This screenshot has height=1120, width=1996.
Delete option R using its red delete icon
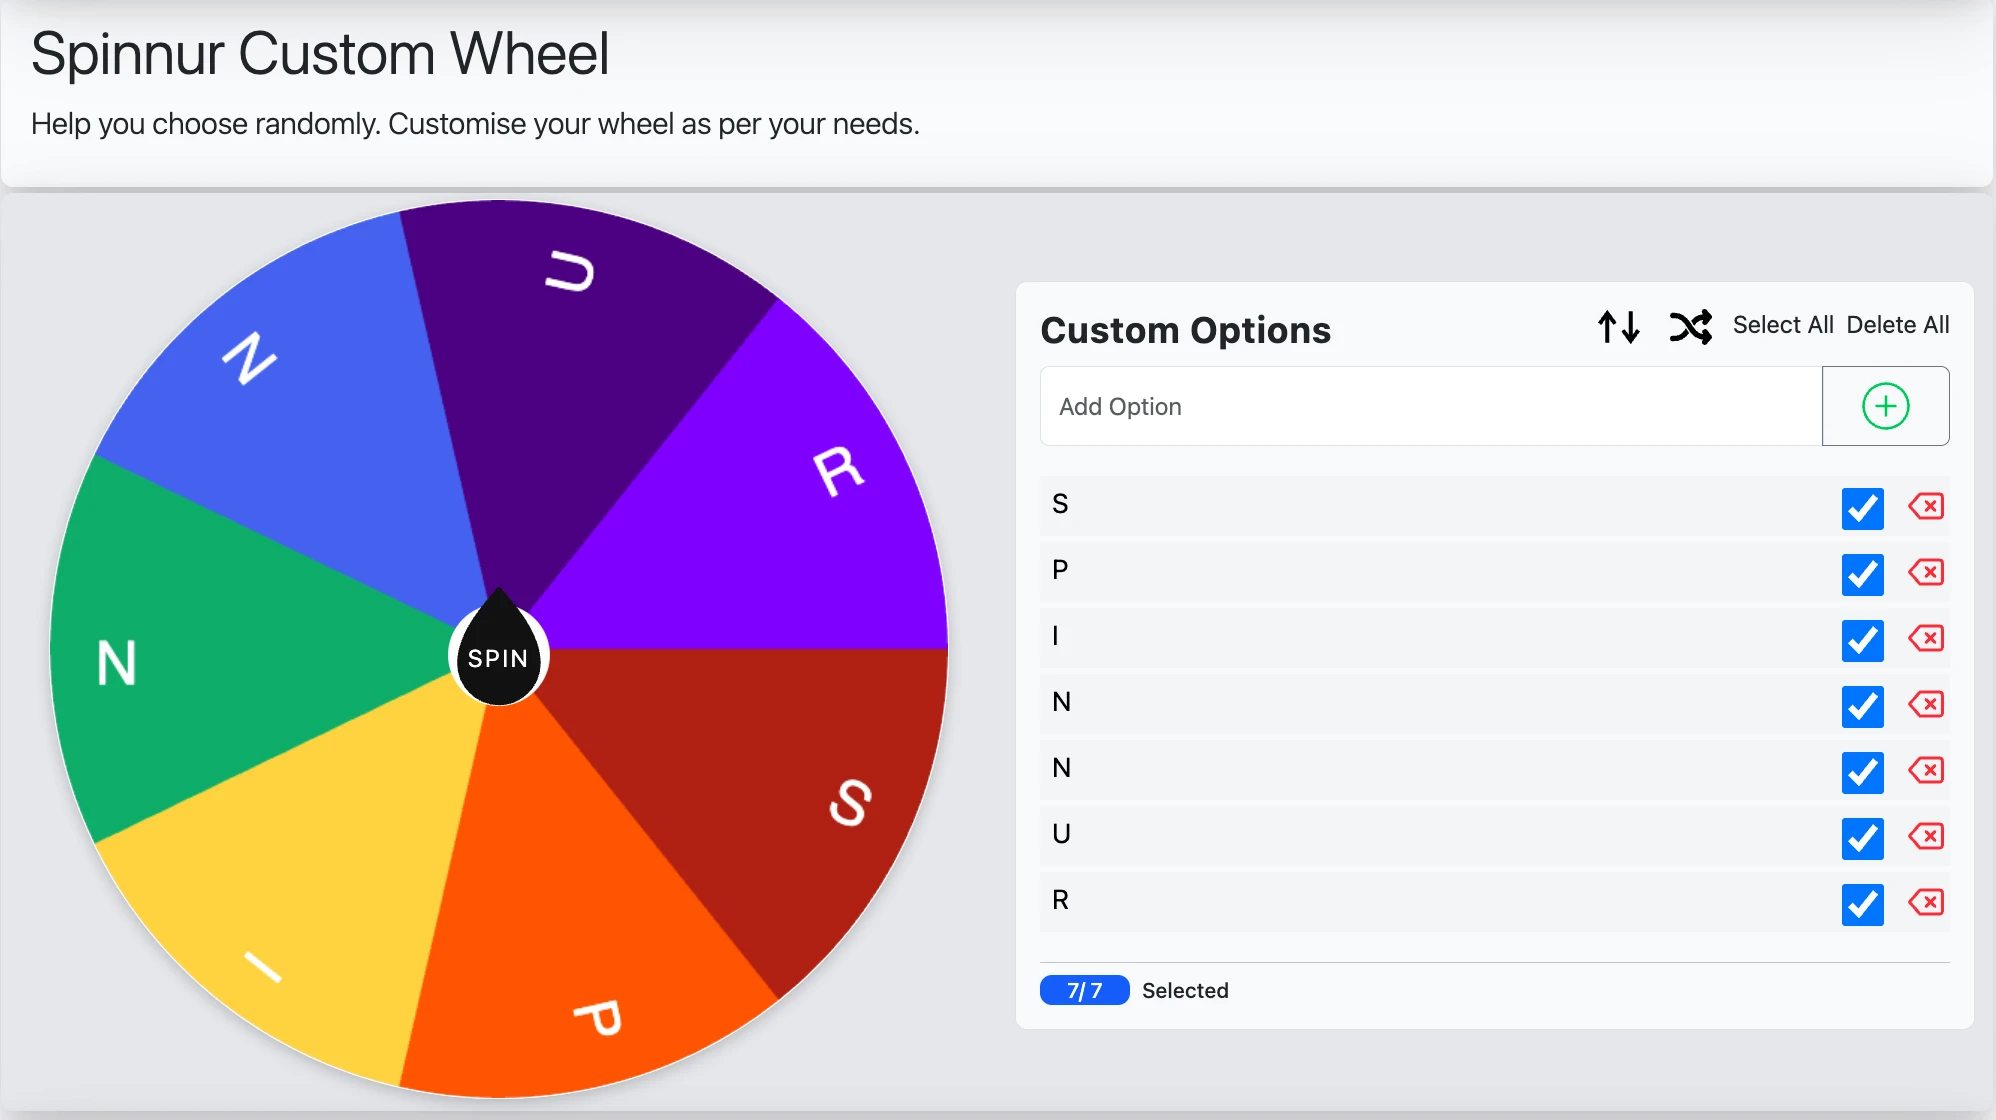click(x=1927, y=903)
